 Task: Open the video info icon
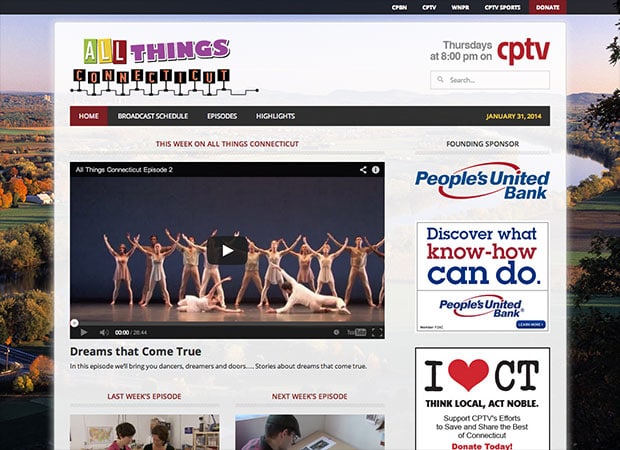[x=375, y=170]
